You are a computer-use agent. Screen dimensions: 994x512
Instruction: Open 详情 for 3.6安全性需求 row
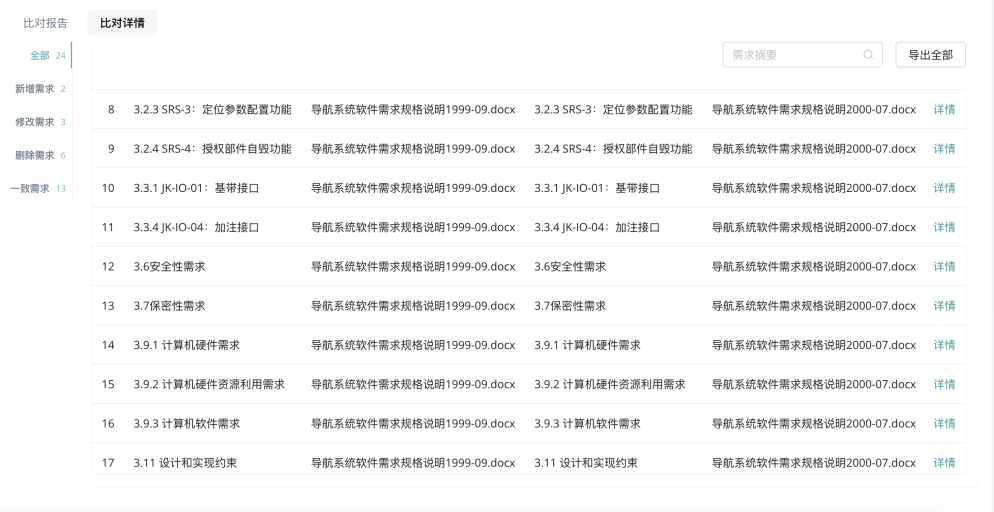pyautogui.click(x=944, y=267)
